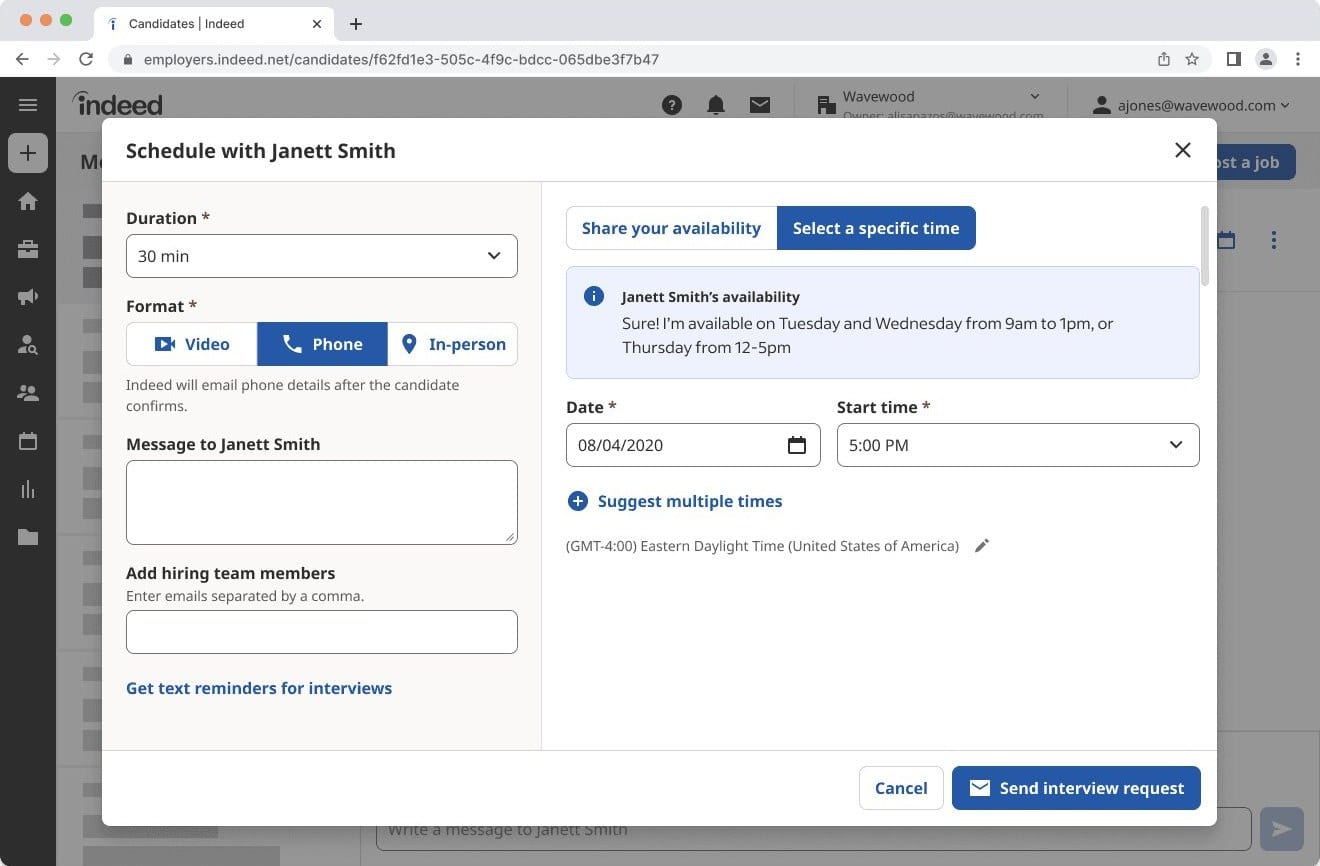Viewport: 1320px width, 866px height.
Task: Open the help question mark icon
Action: [672, 105]
